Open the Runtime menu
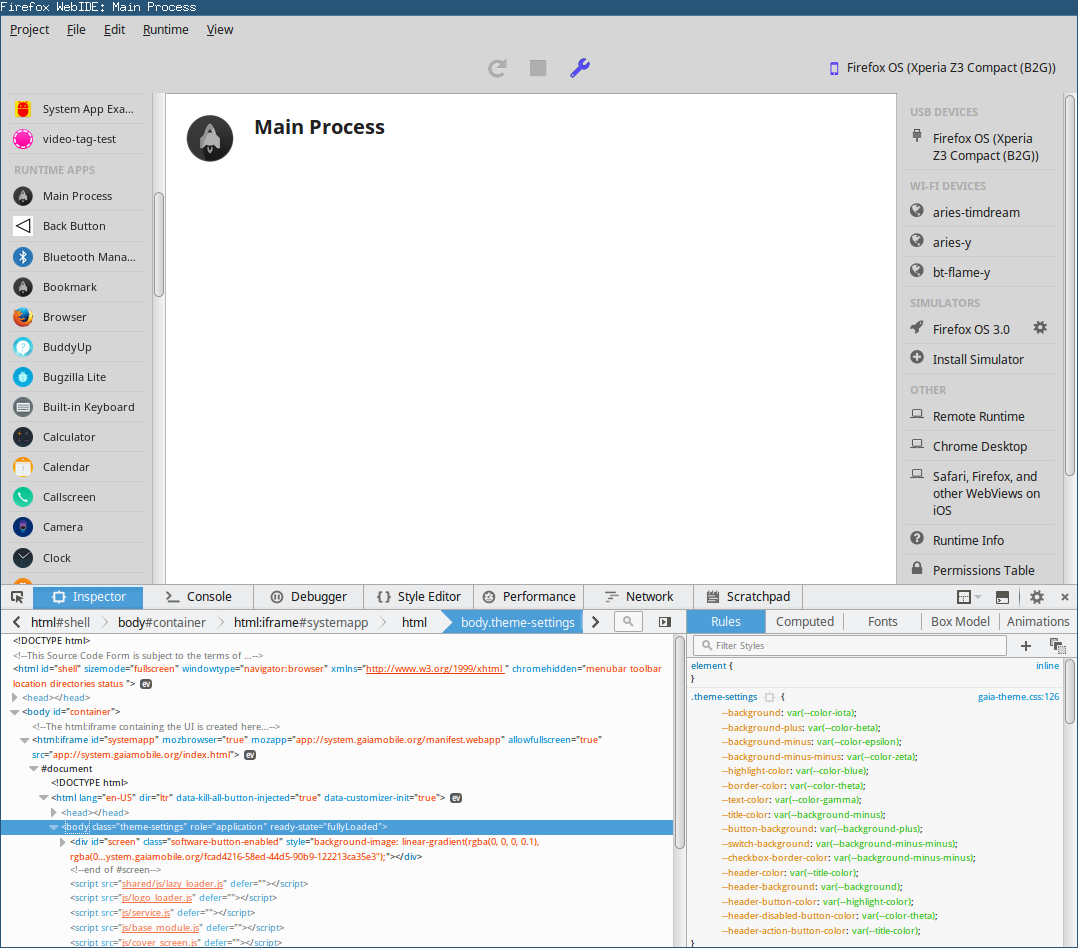The image size is (1078, 948). coord(166,30)
